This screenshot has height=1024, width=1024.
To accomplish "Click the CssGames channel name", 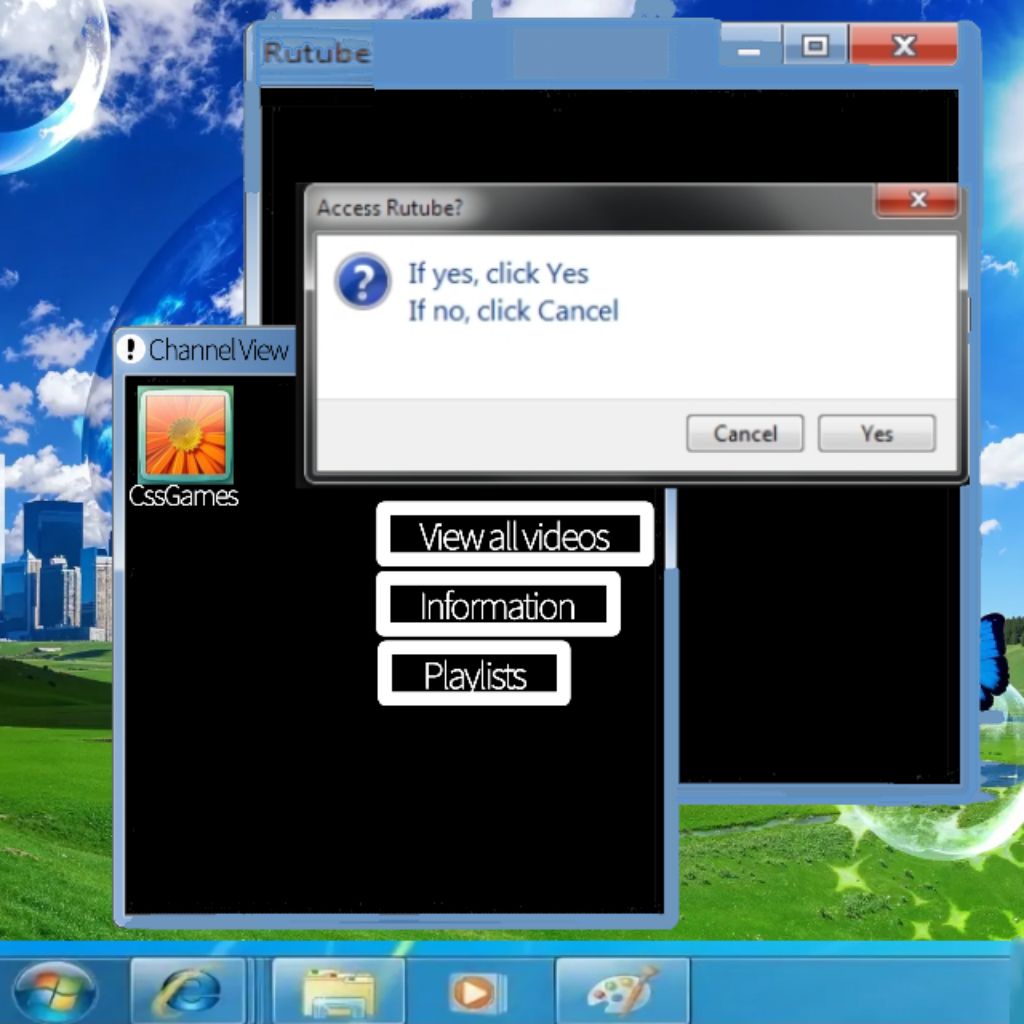I will tap(184, 496).
